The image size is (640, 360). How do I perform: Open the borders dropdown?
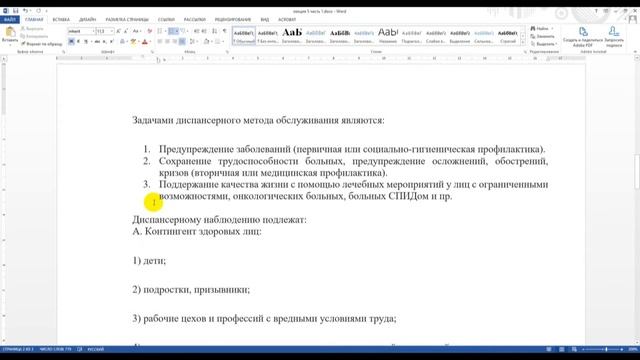[223, 42]
